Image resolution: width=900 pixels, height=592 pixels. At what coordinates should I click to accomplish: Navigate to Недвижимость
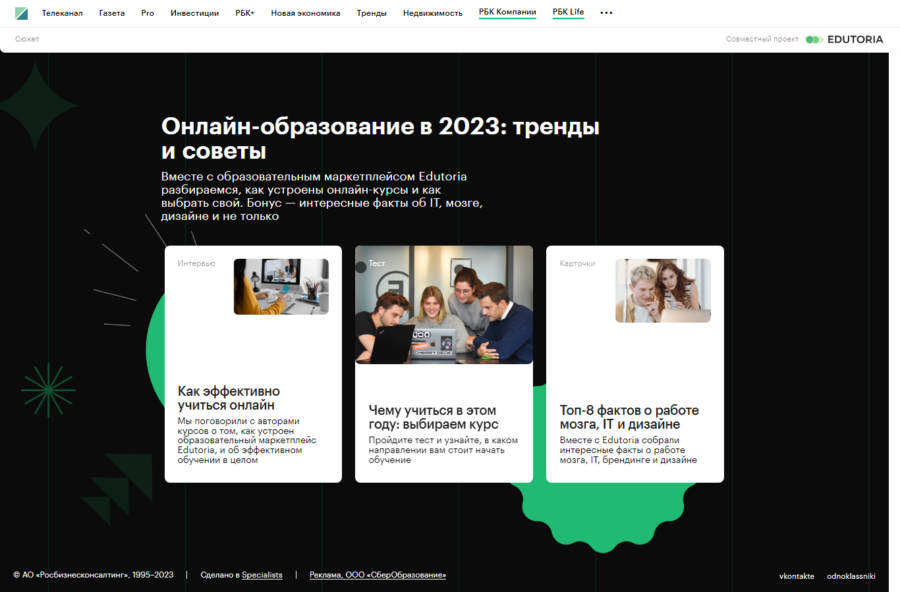click(432, 13)
